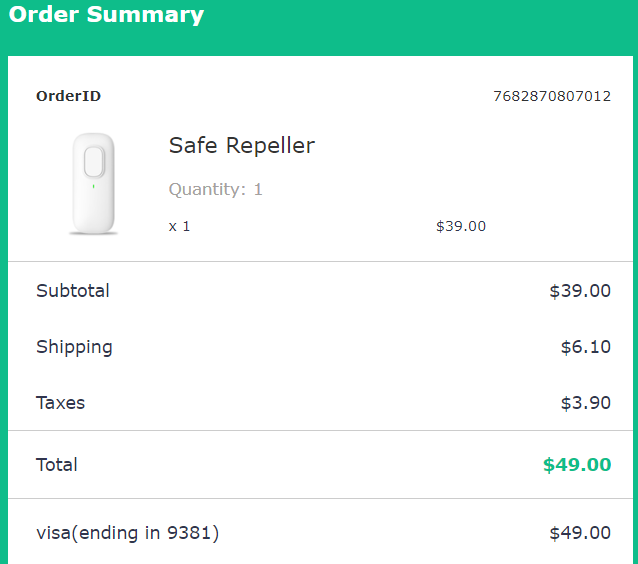Click the OrderID label

tap(68, 97)
